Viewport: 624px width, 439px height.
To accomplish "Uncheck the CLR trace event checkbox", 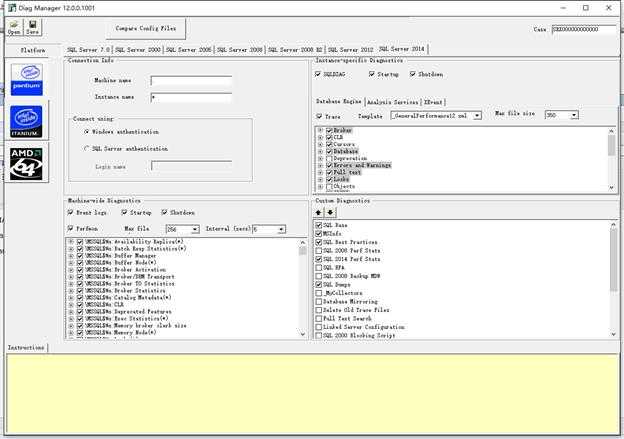I will tap(329, 137).
